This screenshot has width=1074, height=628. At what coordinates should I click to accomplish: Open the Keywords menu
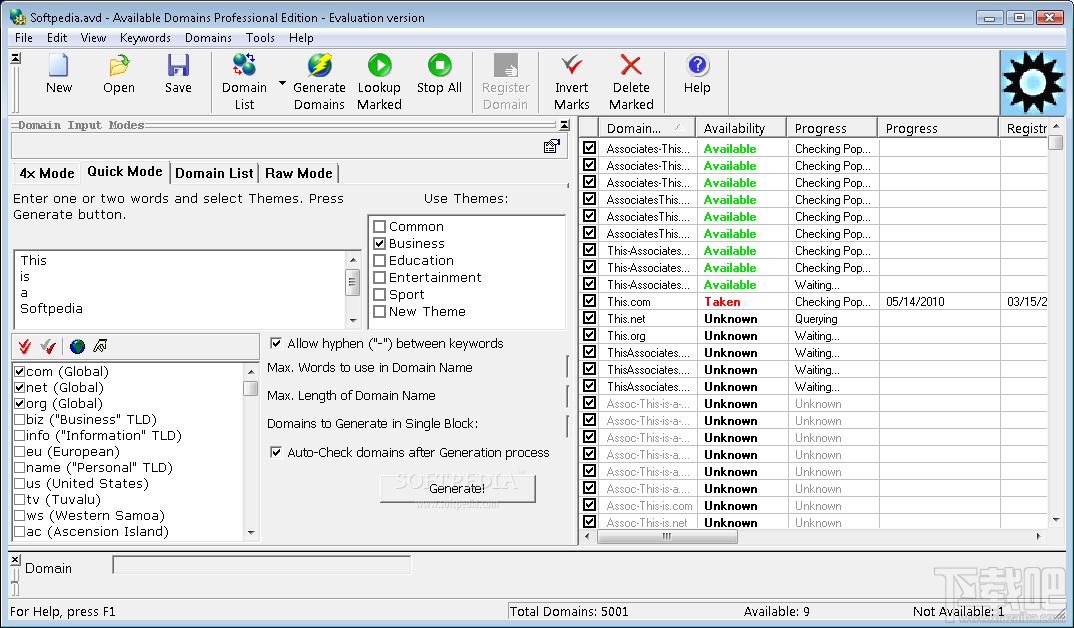(x=145, y=38)
